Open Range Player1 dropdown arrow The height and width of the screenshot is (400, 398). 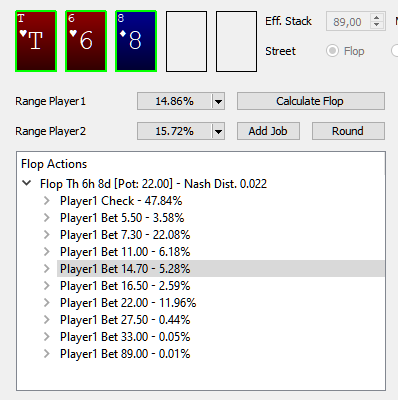pos(218,101)
